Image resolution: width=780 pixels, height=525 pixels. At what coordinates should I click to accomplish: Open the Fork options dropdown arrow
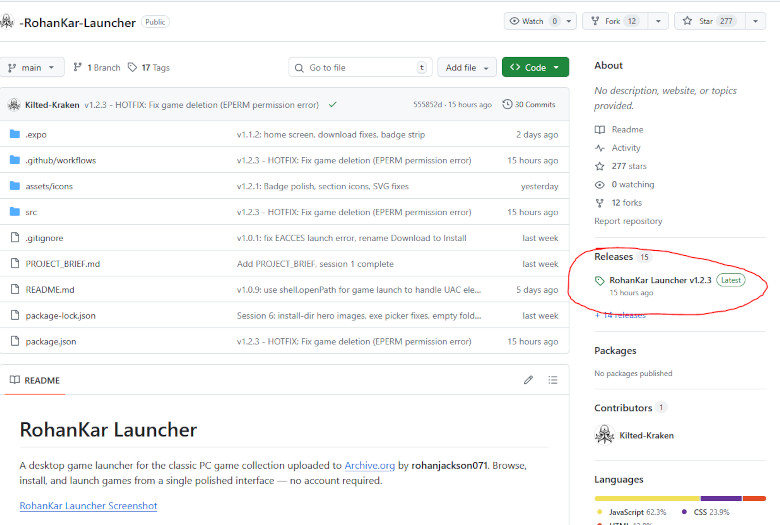tap(658, 21)
